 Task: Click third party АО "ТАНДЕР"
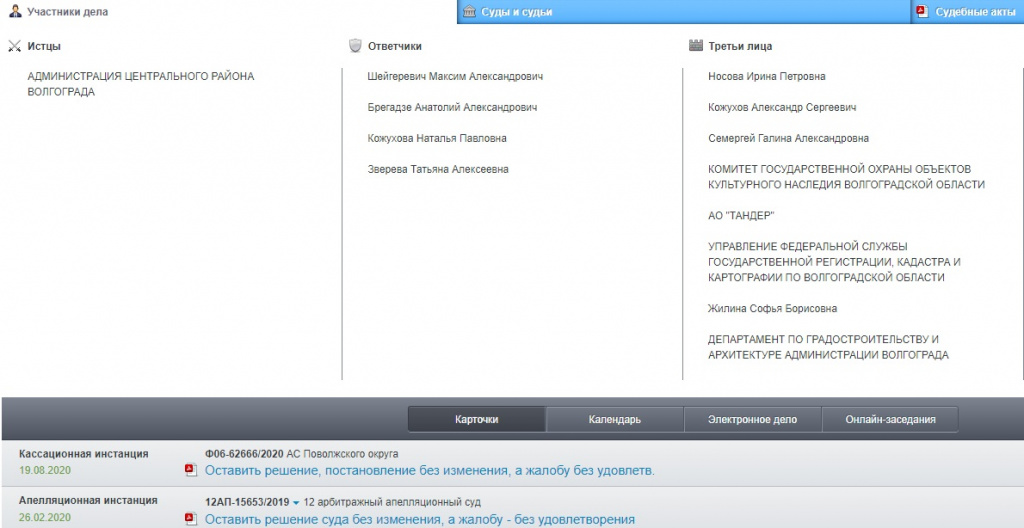point(741,216)
